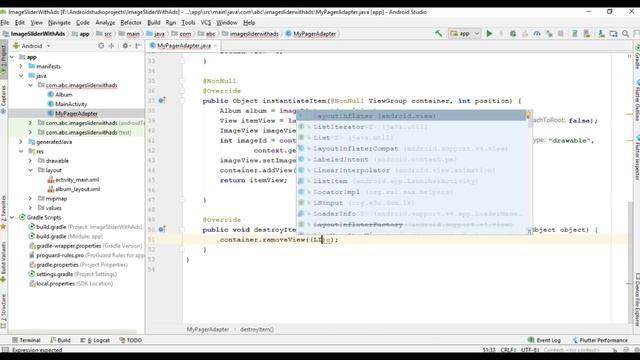The height and width of the screenshot is (360, 640).
Task: Click the Make Project hammer icon
Action: click(438, 33)
